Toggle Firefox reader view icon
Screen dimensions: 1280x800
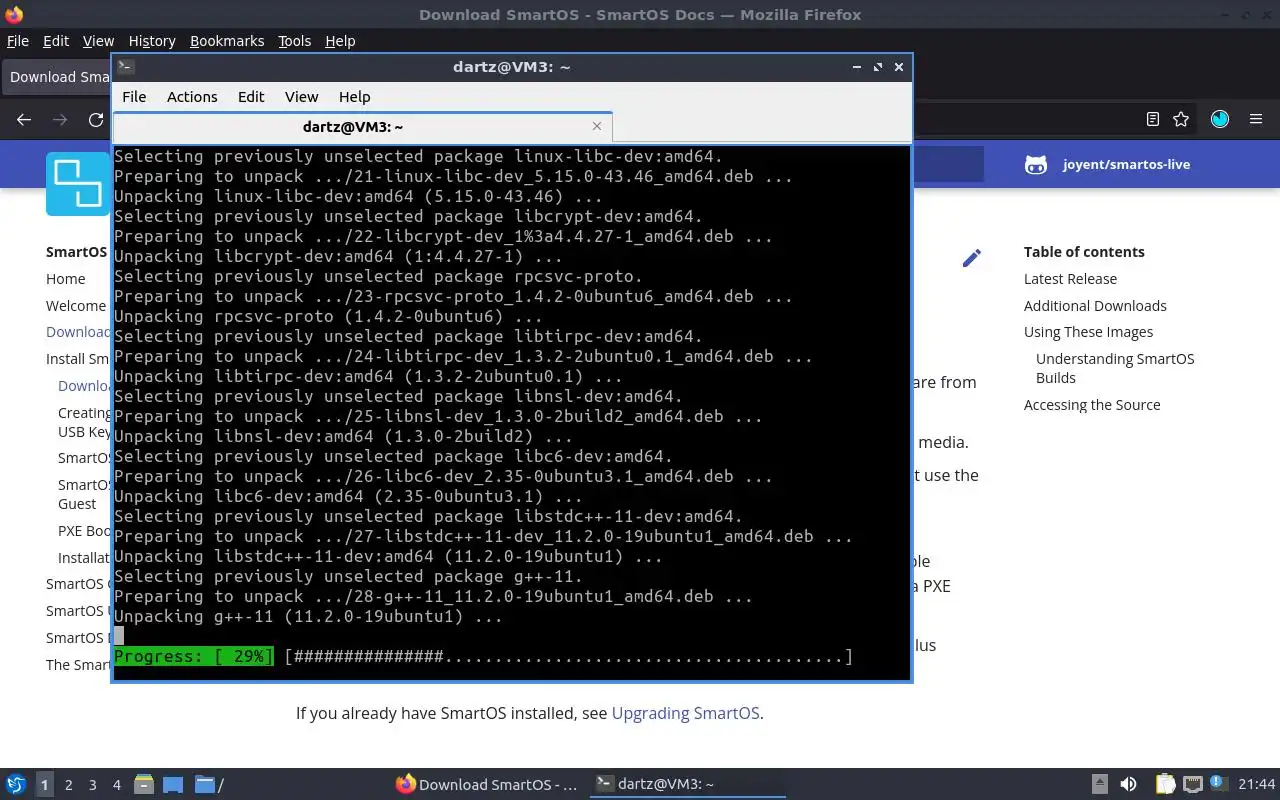click(x=1152, y=119)
